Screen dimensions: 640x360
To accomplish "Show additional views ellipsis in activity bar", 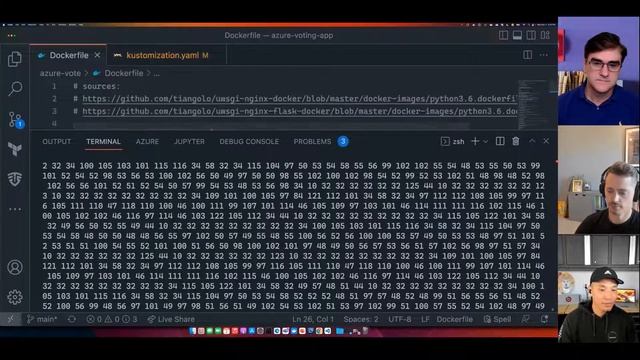I will tap(15, 209).
